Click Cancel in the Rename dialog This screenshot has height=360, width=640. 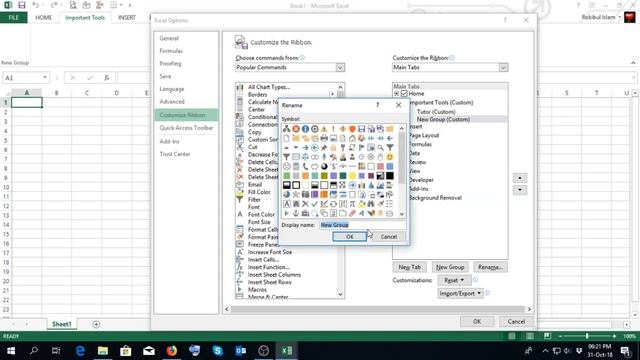click(x=389, y=236)
